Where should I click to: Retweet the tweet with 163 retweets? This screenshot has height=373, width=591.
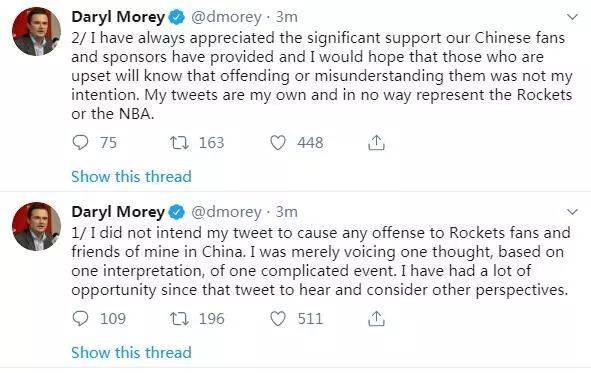(x=179, y=143)
